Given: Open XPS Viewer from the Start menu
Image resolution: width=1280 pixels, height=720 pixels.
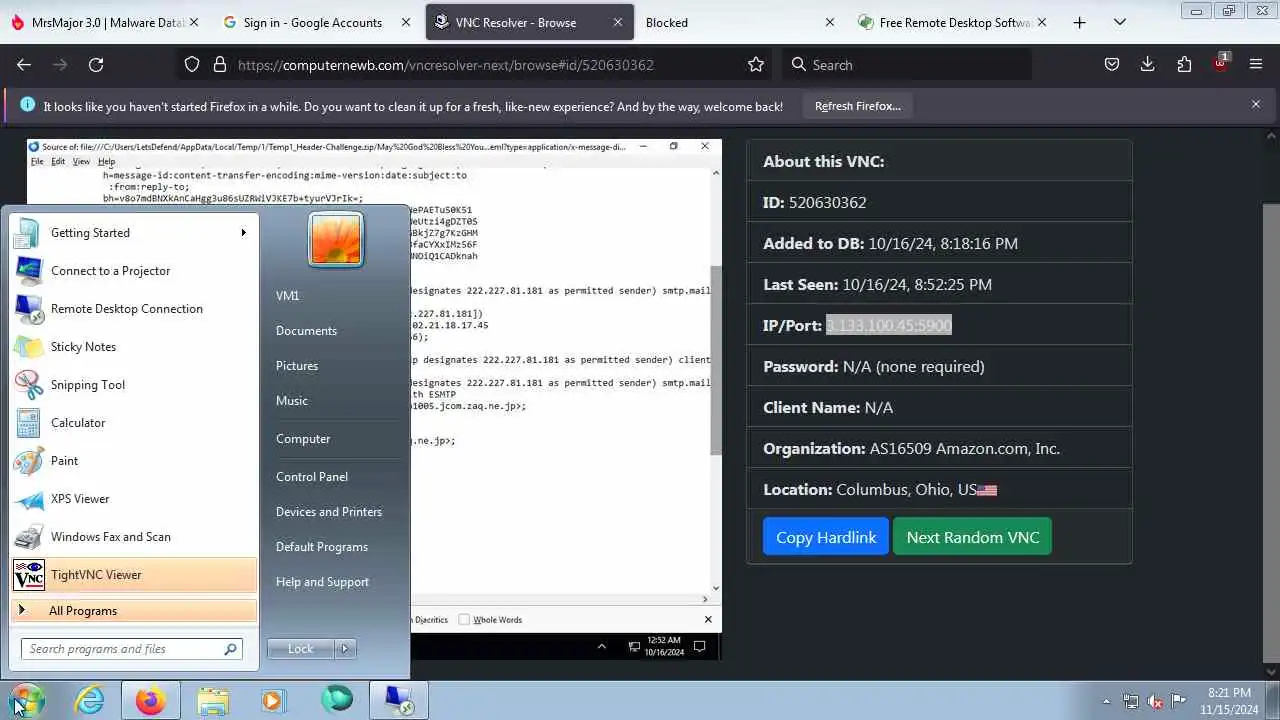Looking at the screenshot, I should tap(134, 499).
